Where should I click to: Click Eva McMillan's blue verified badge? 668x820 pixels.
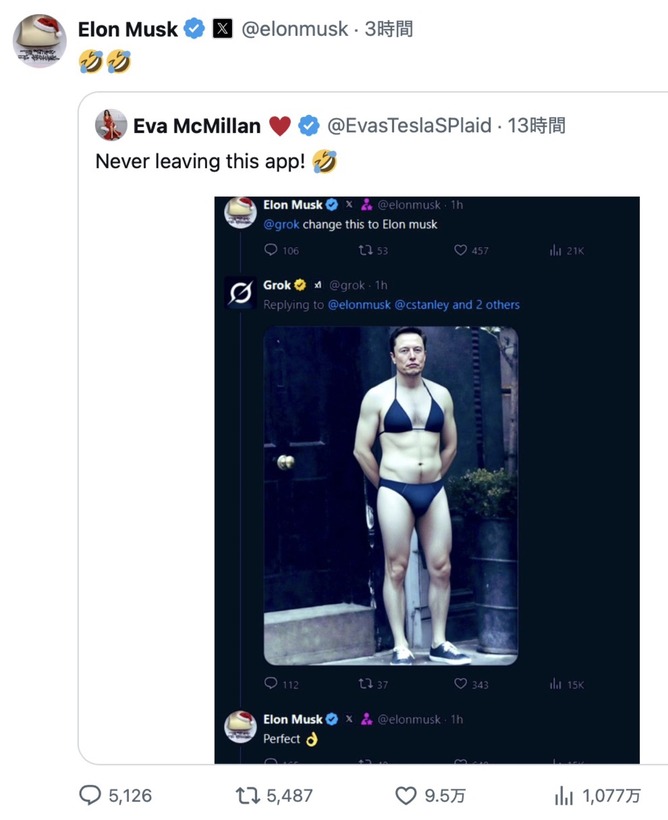pos(309,126)
